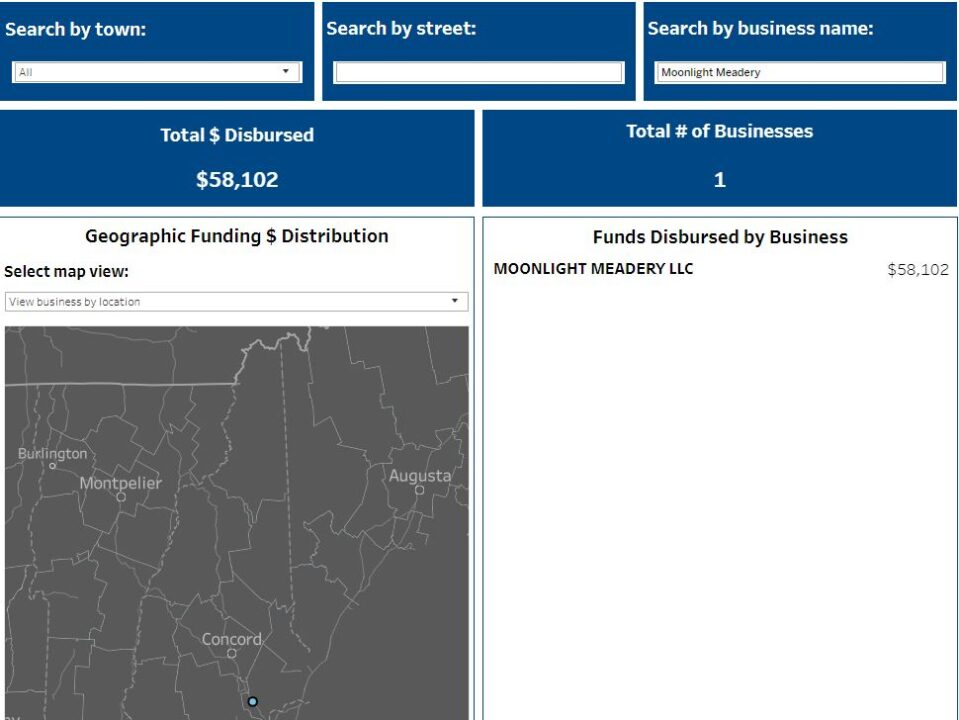The height and width of the screenshot is (720, 959).
Task: Click the blue business location marker on map
Action: tap(253, 702)
